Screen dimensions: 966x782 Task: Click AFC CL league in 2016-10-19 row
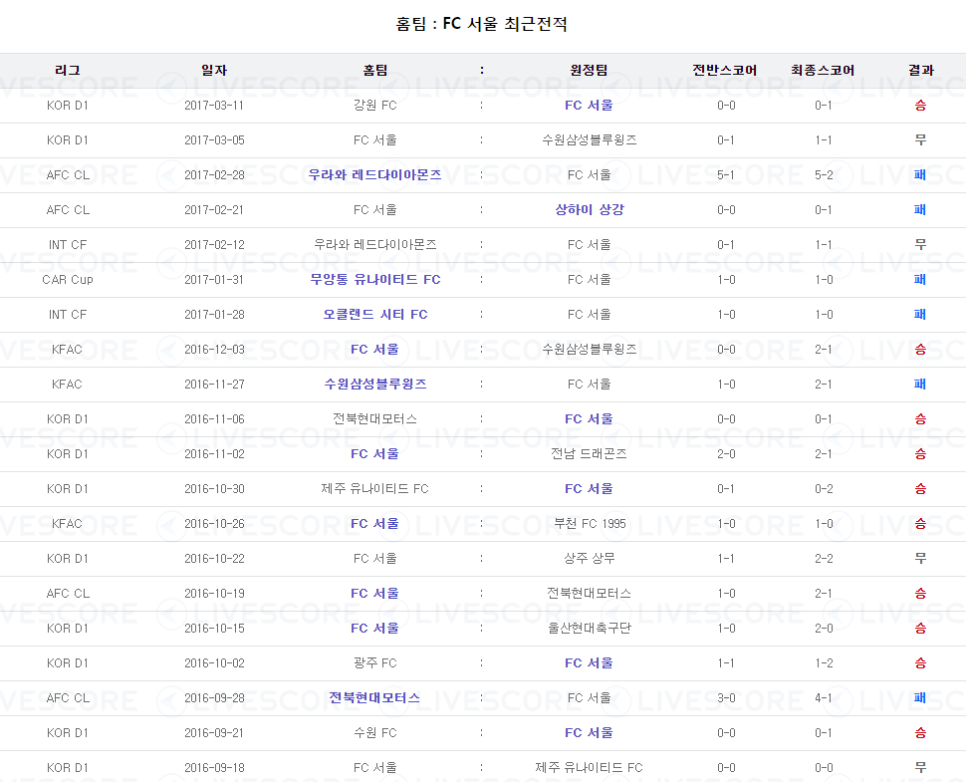[x=67, y=593]
